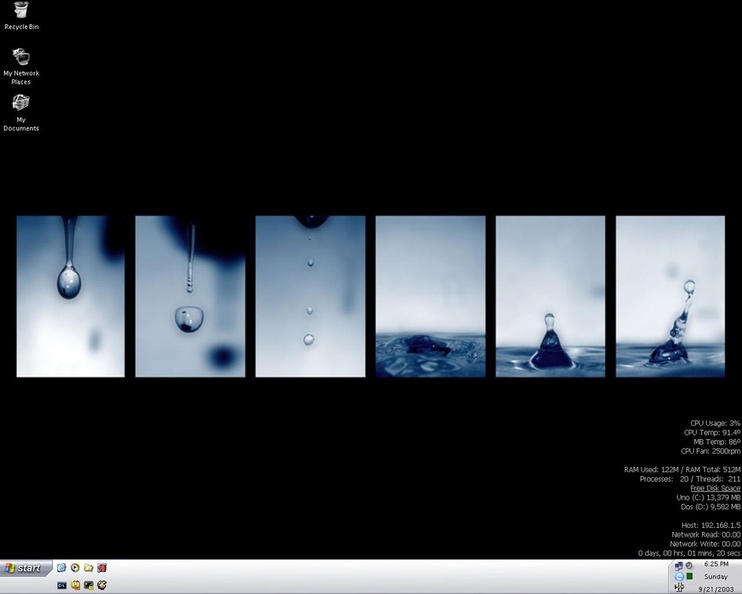Click the yellow smiley messenger quick launch icon
Screen dimensions: 742x594
click(75, 585)
